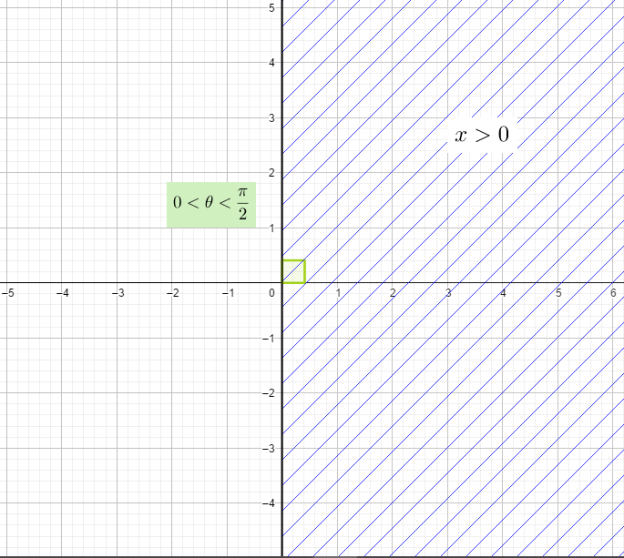624x558 pixels.
Task: Click the −1 tick label on the y-axis
Action: pos(270,338)
